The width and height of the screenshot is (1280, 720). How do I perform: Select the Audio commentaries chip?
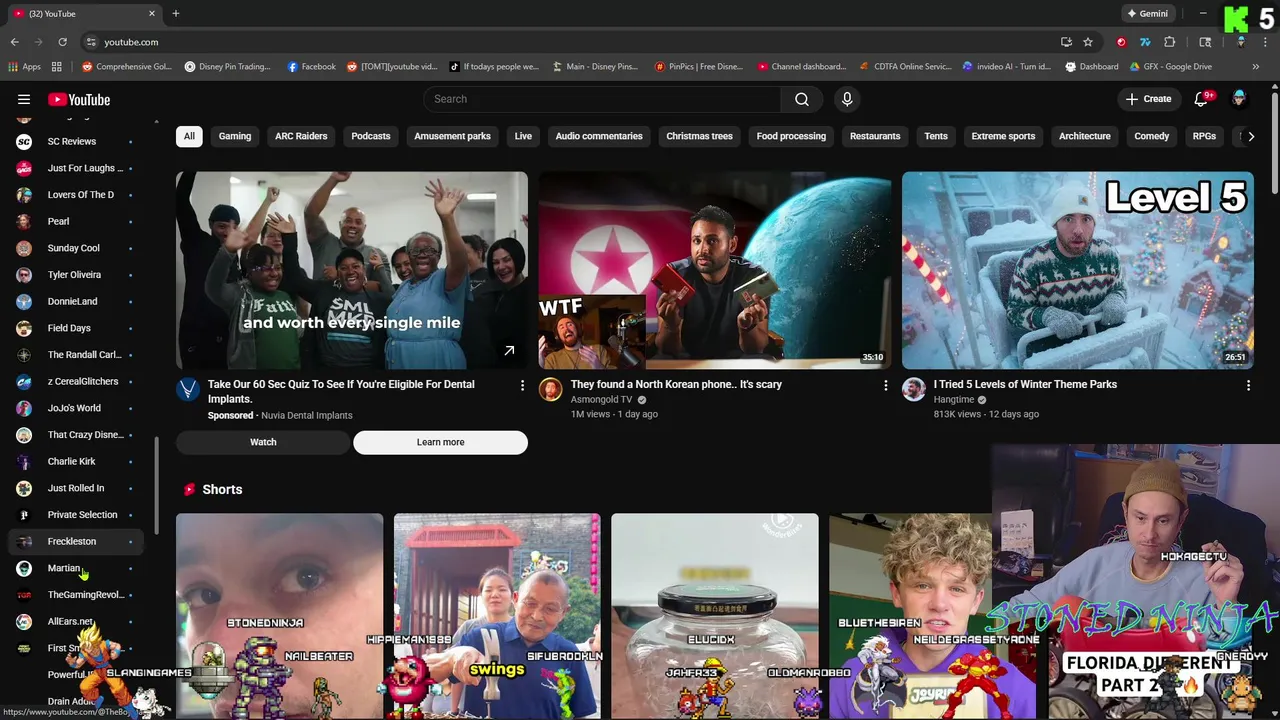coord(599,136)
